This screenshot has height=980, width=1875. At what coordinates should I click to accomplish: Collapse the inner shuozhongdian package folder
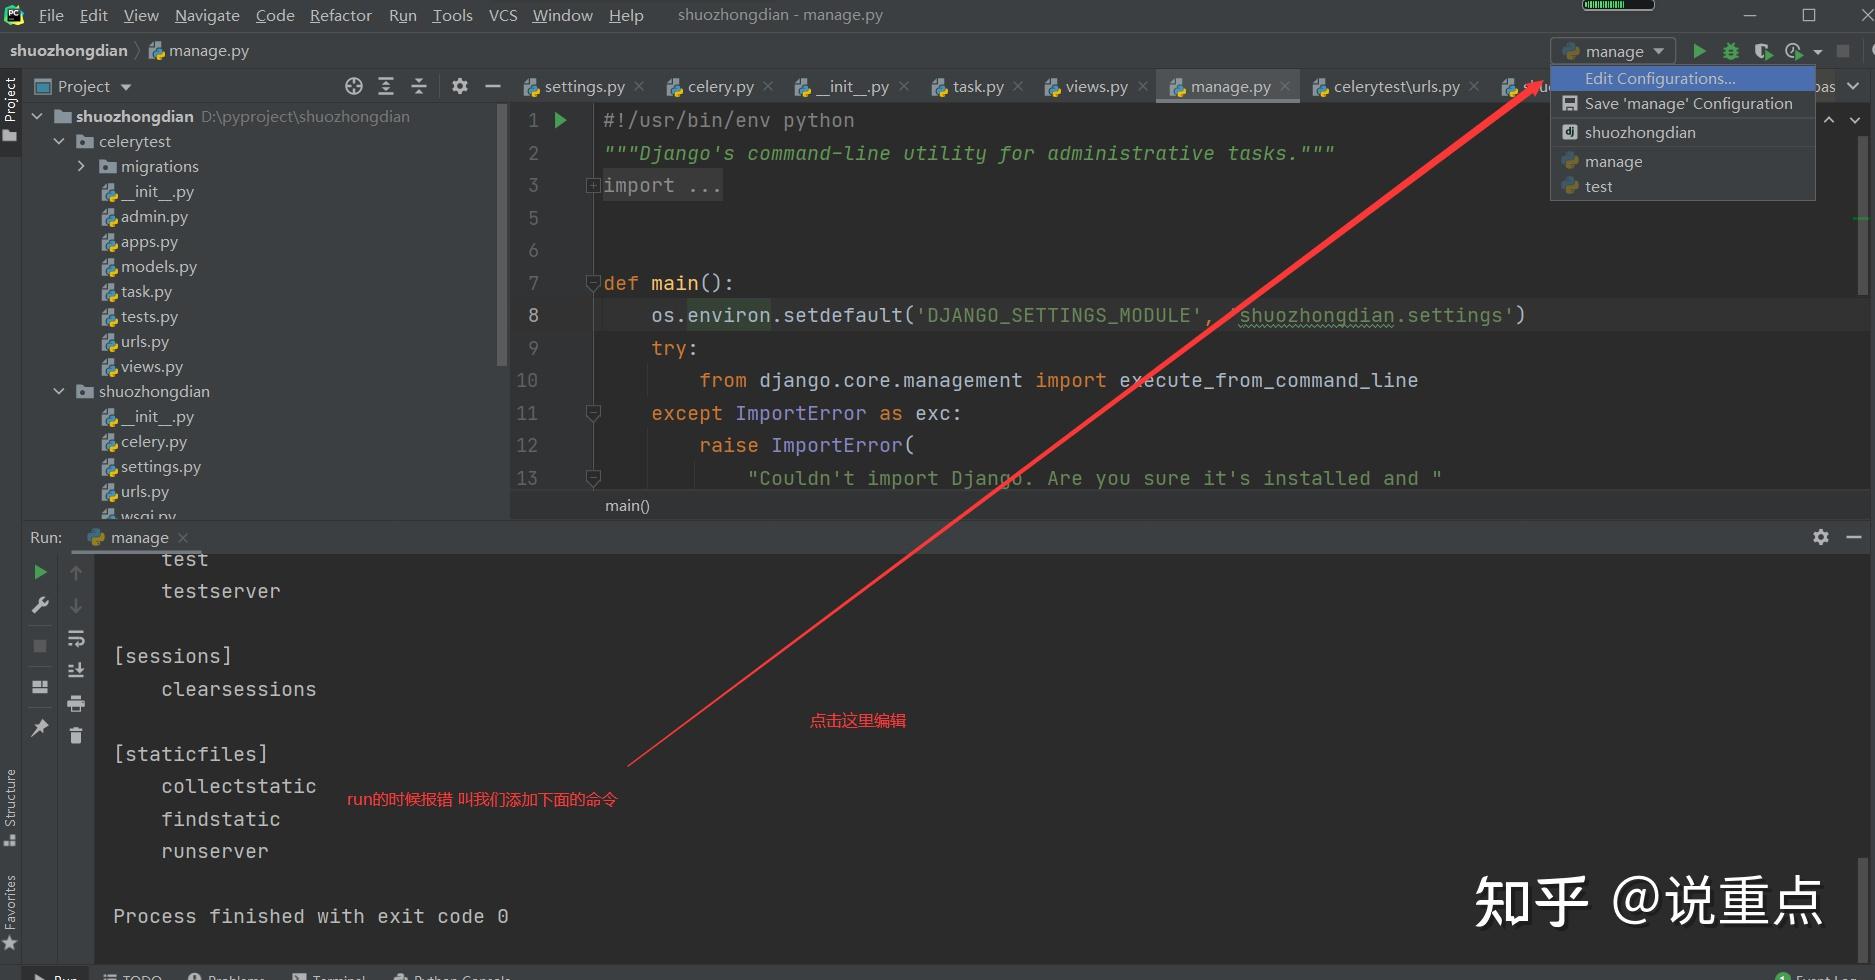point(59,391)
